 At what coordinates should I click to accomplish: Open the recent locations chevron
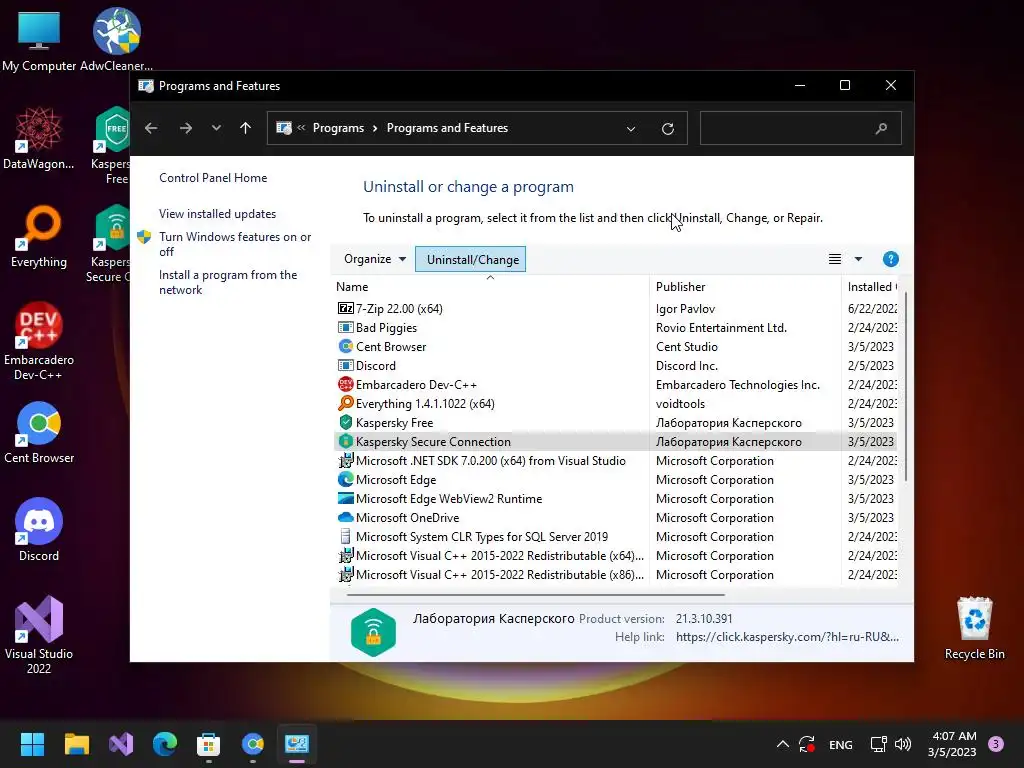[x=216, y=128]
